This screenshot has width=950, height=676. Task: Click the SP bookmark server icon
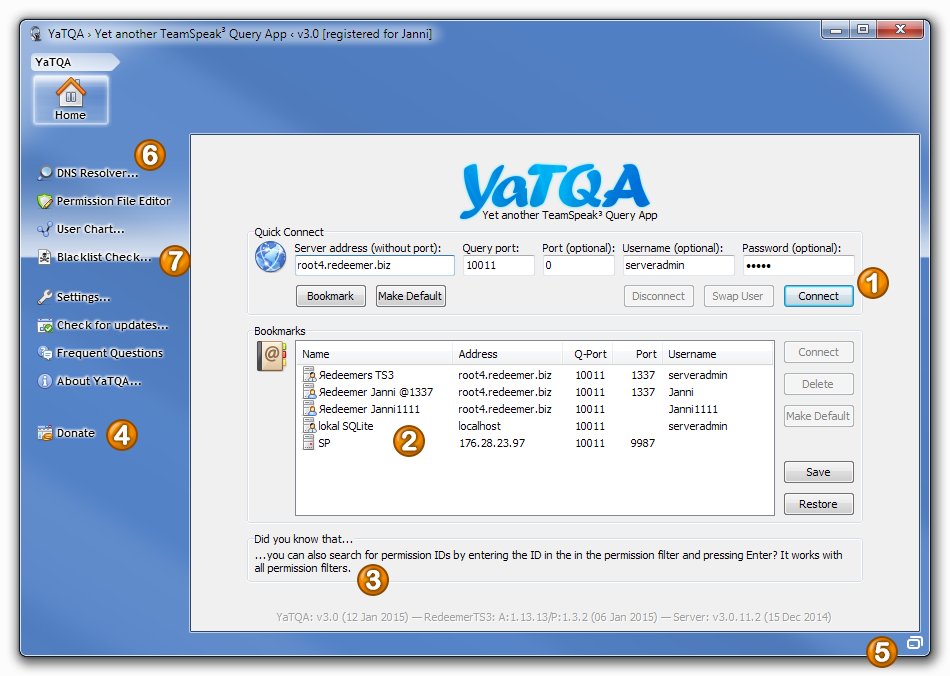(309, 443)
